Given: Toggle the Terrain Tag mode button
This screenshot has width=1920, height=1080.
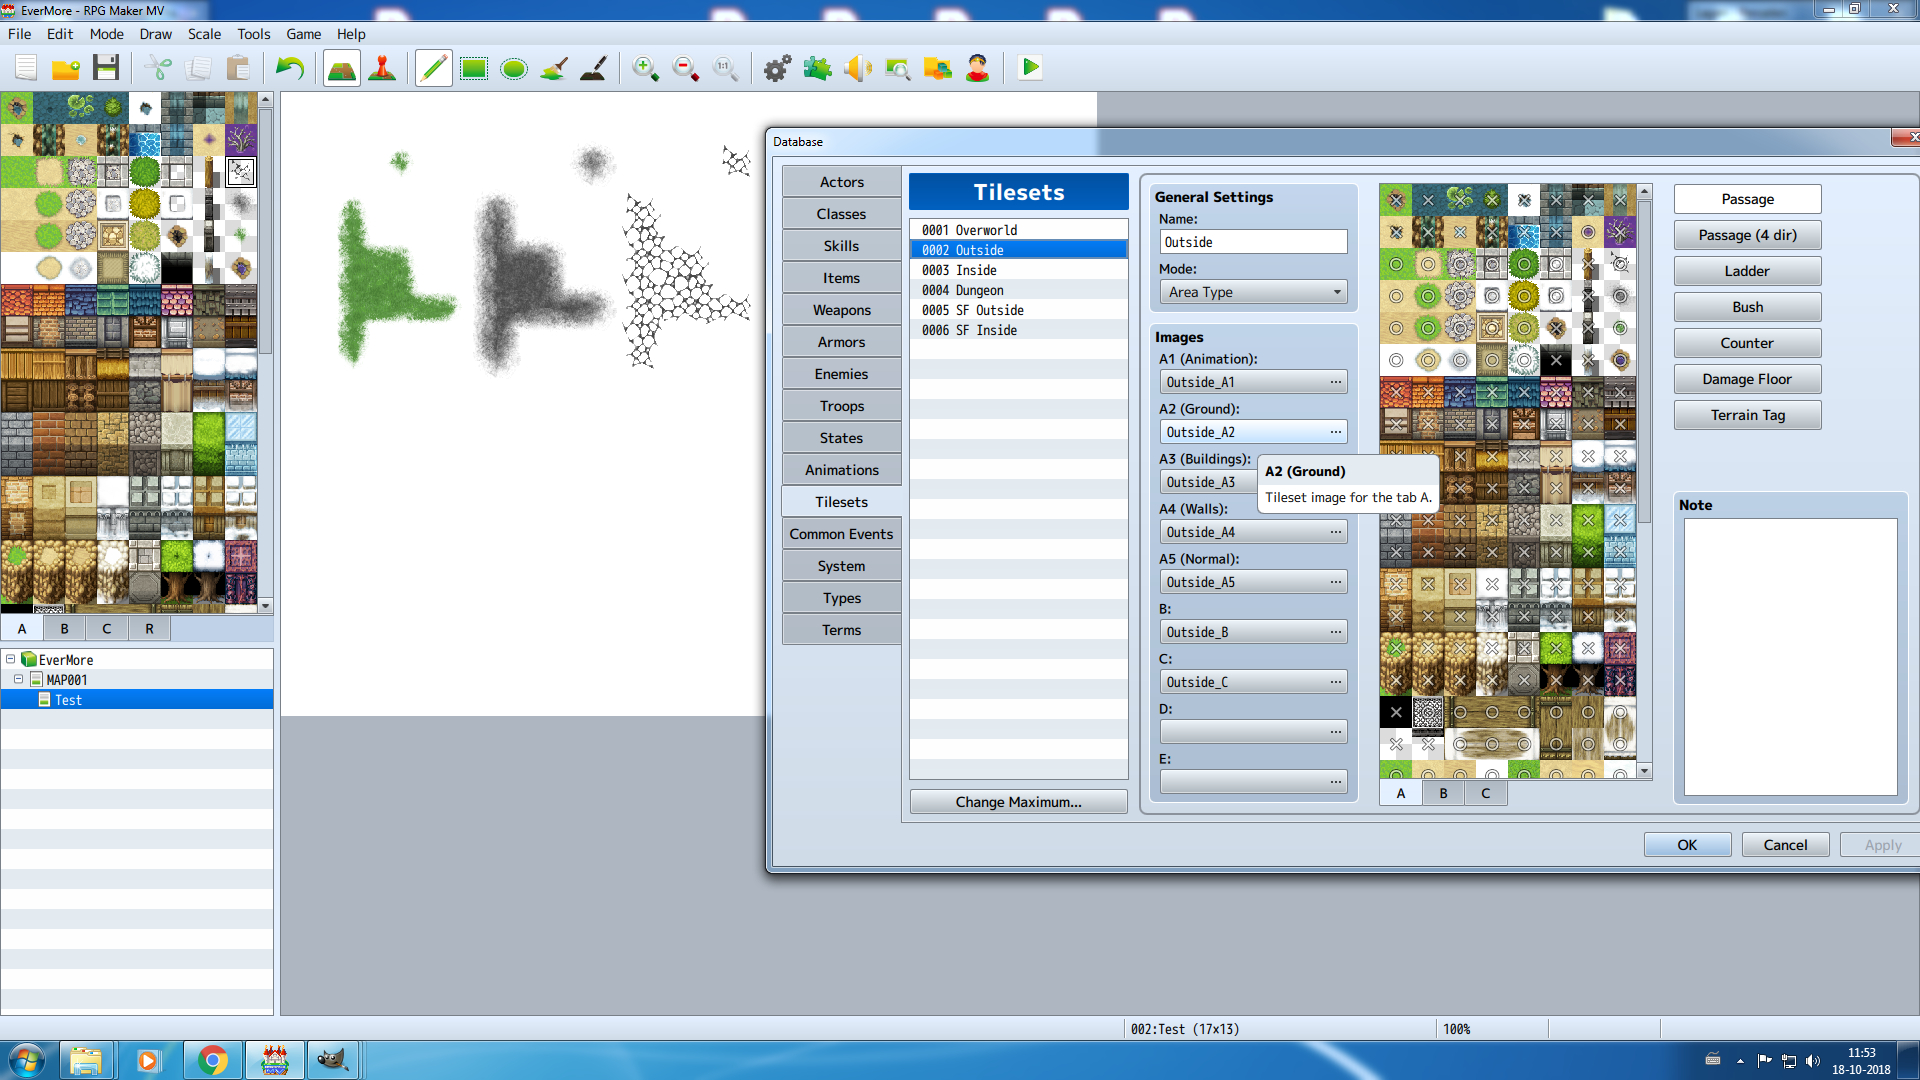Looking at the screenshot, I should tap(1747, 415).
